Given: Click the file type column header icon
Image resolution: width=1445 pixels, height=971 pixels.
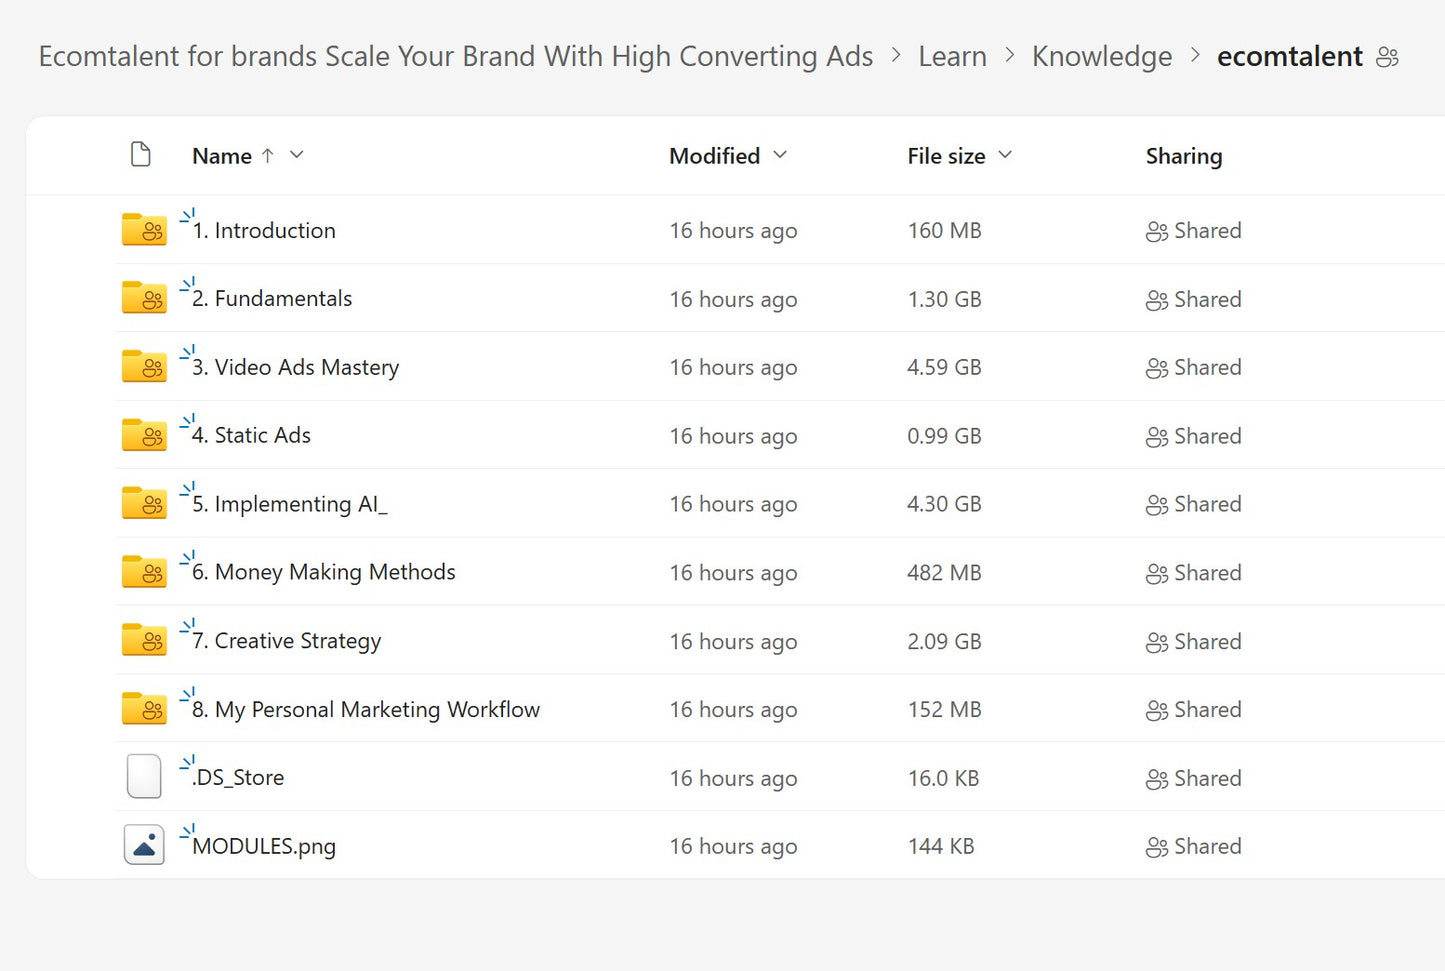Looking at the screenshot, I should click(x=141, y=155).
